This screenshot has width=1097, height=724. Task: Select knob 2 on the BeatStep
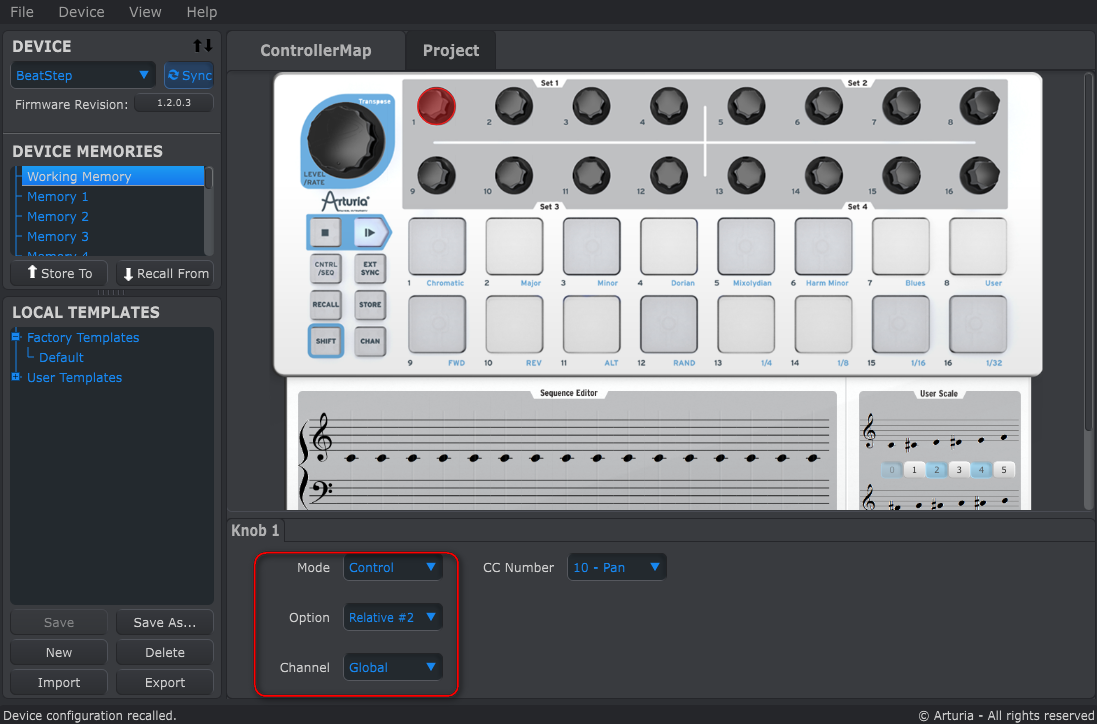pos(514,106)
